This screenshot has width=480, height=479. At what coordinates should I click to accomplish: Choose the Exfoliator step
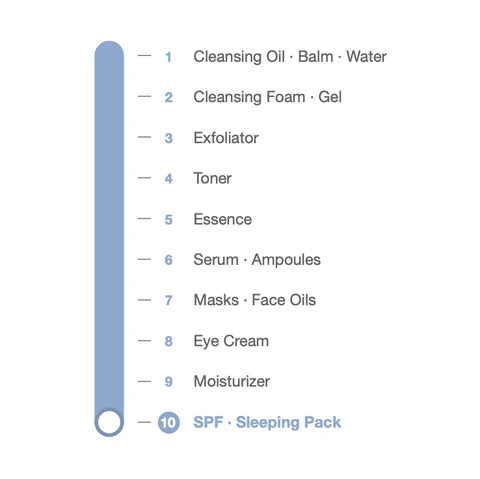tap(226, 138)
